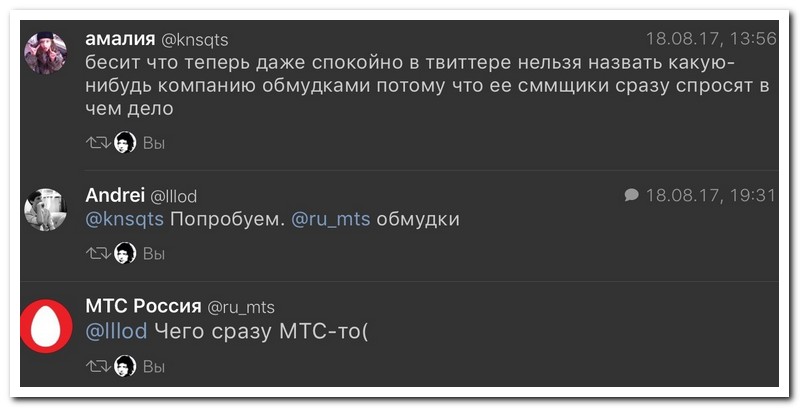Click the @ru_mts mention in Andrei's reply
Image resolution: width=800 pixels, height=408 pixels.
tap(330, 219)
